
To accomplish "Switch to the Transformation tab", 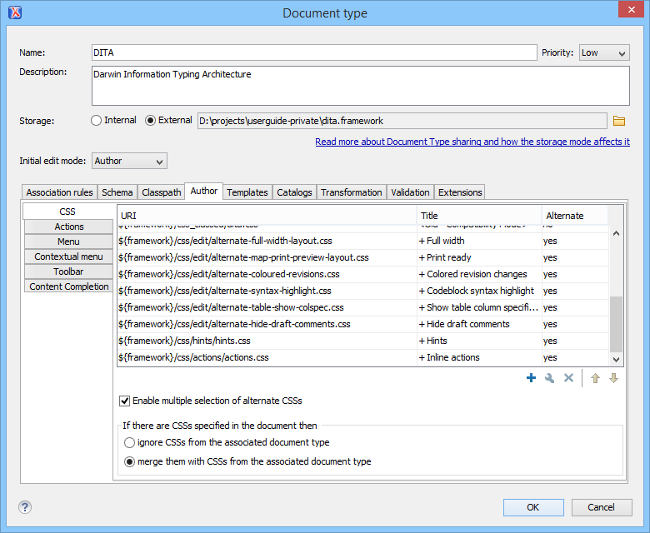I will coord(351,192).
